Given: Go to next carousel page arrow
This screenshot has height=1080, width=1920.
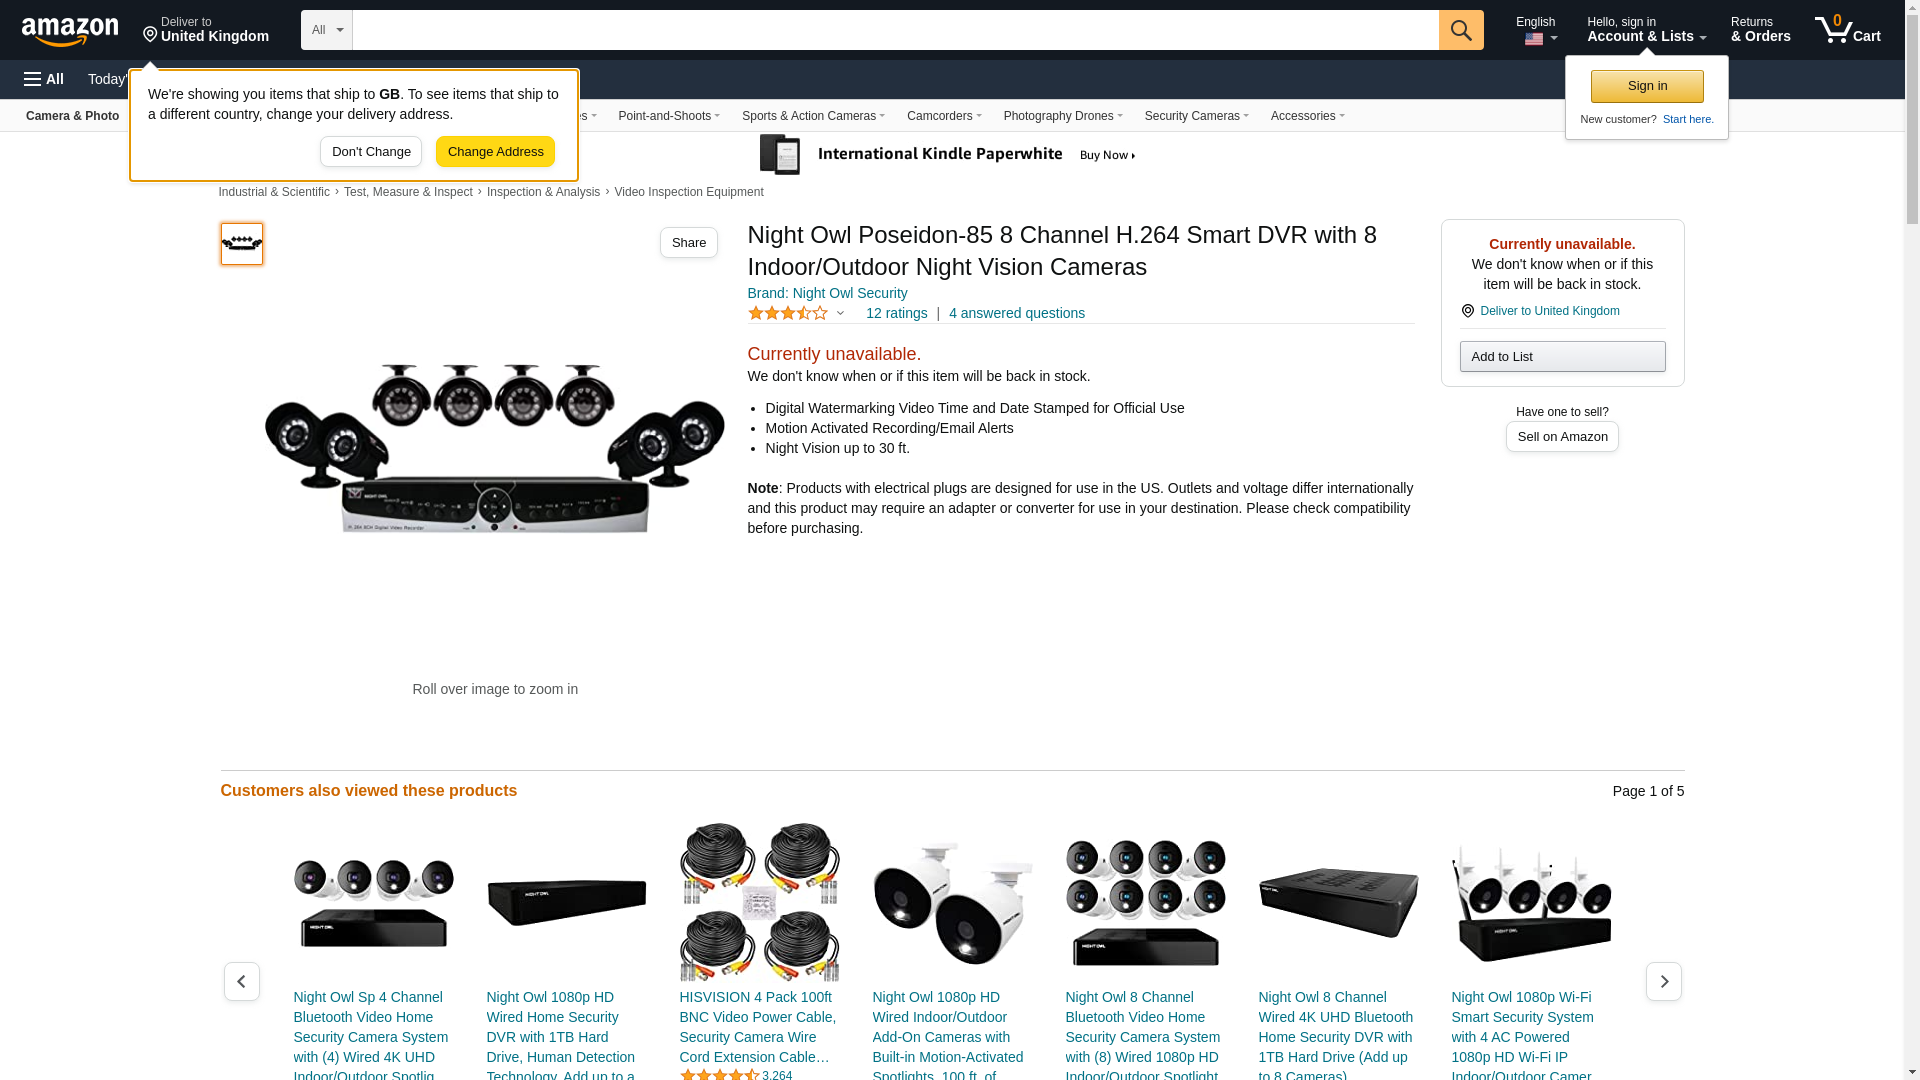Looking at the screenshot, I should (x=1664, y=982).
